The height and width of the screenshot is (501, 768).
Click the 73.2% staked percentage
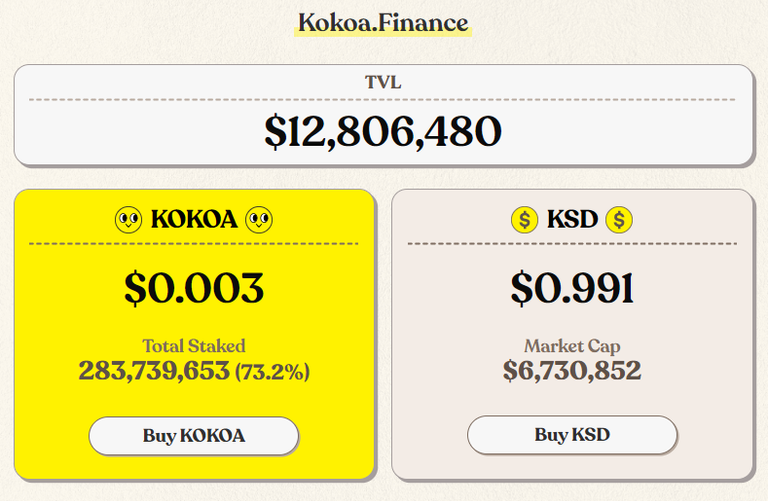(x=272, y=372)
